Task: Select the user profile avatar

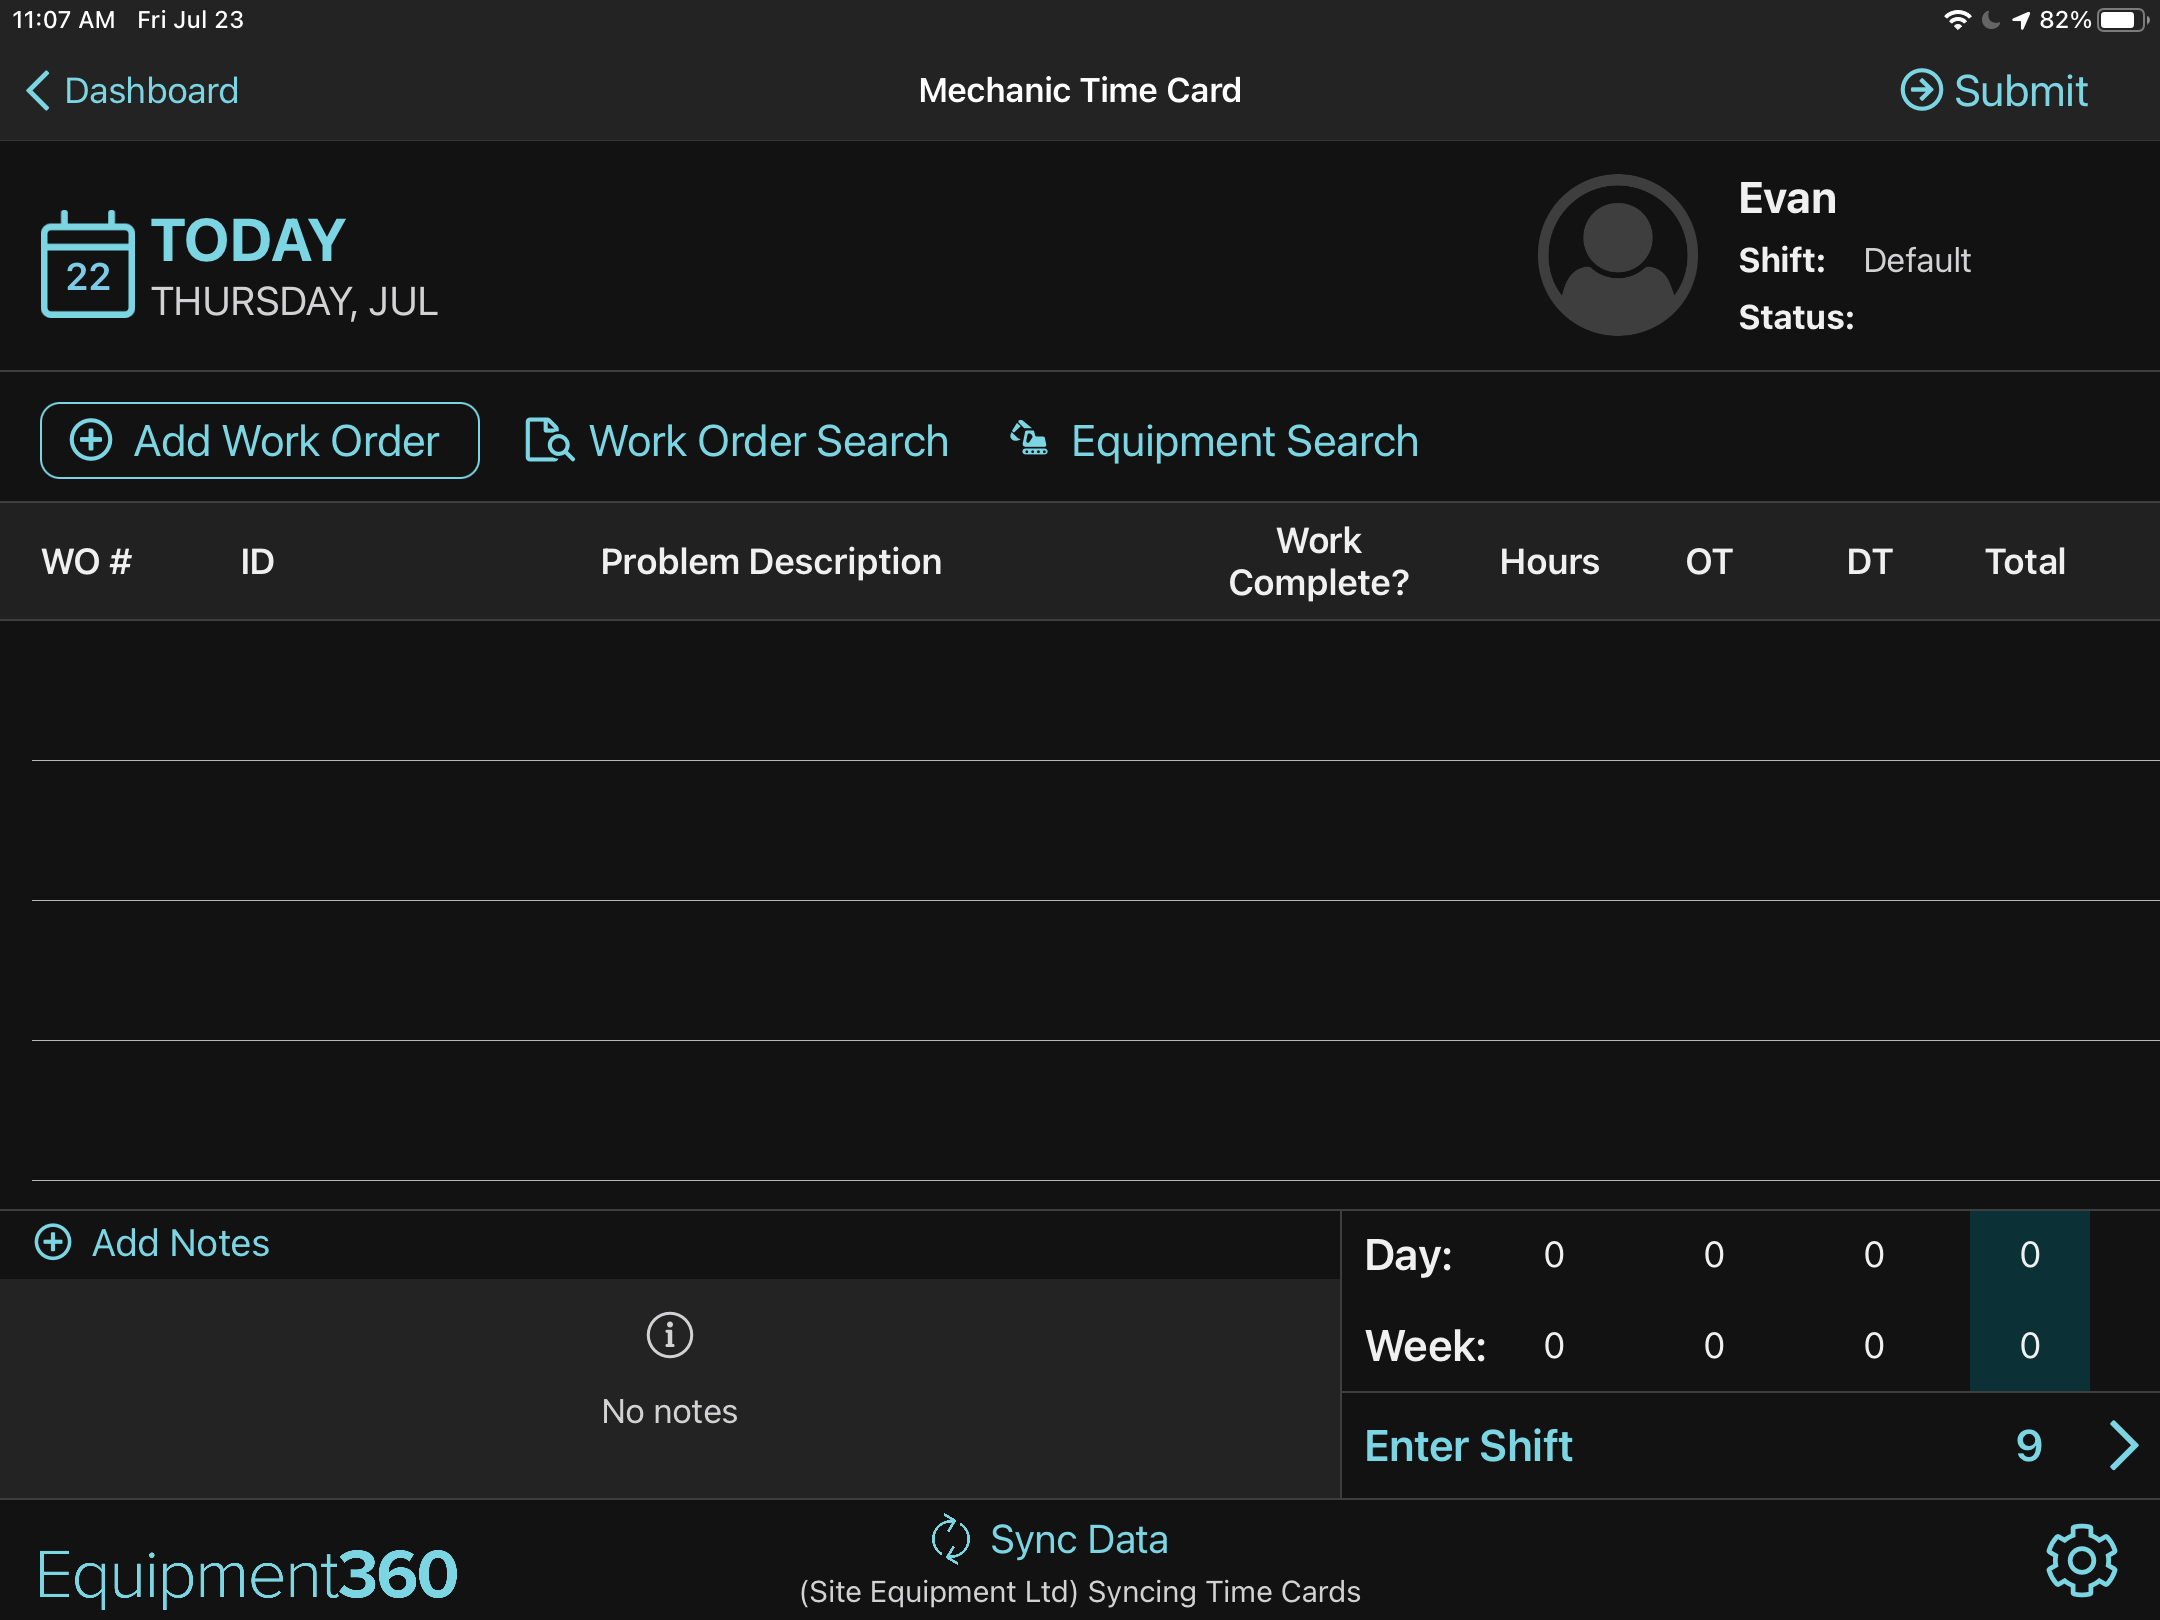Action: [1617, 255]
